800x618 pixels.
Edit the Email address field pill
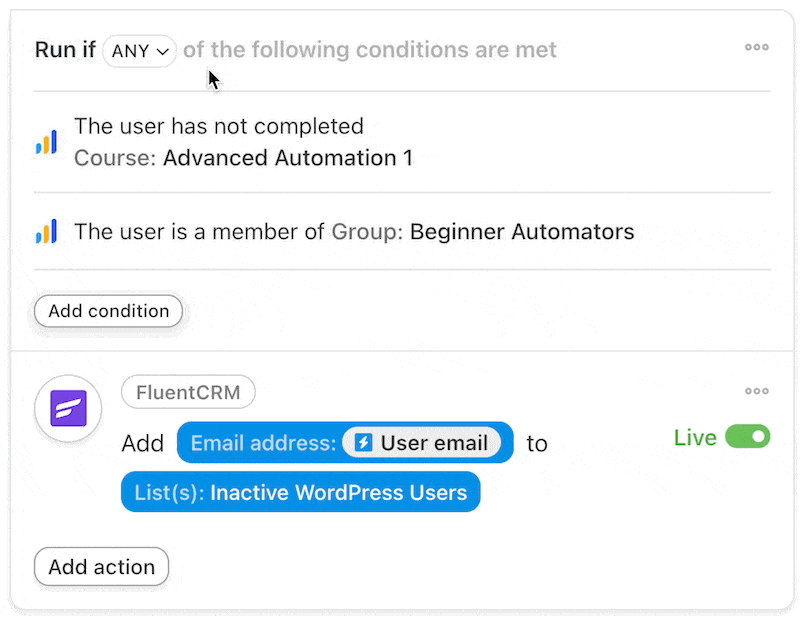click(x=345, y=442)
